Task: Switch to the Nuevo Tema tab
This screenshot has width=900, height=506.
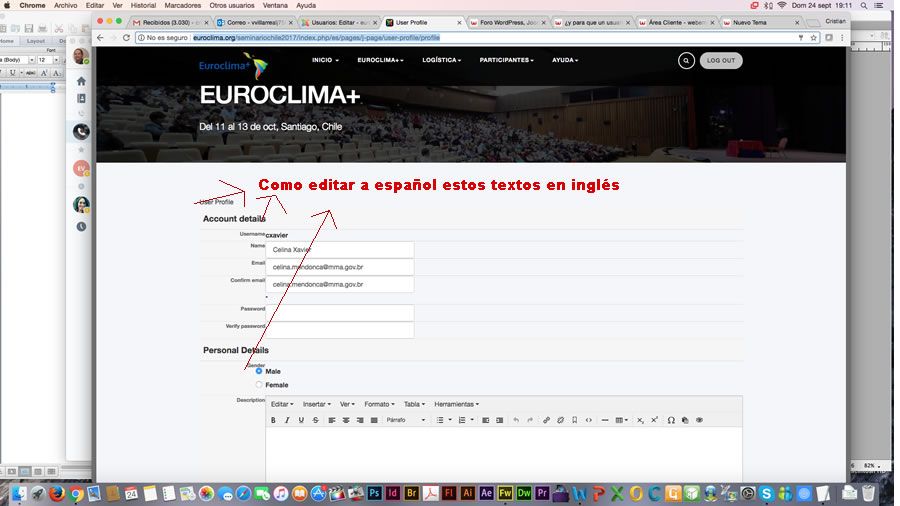Action: pyautogui.click(x=760, y=22)
